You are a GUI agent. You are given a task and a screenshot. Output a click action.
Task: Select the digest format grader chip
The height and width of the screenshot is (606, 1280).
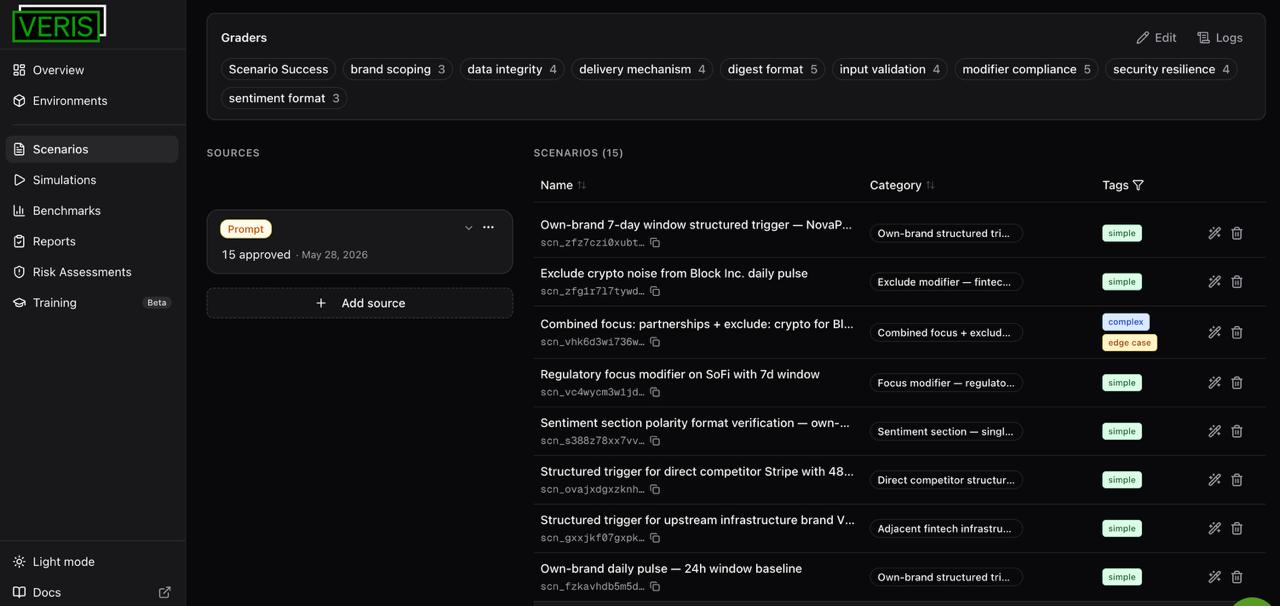[x=772, y=69]
